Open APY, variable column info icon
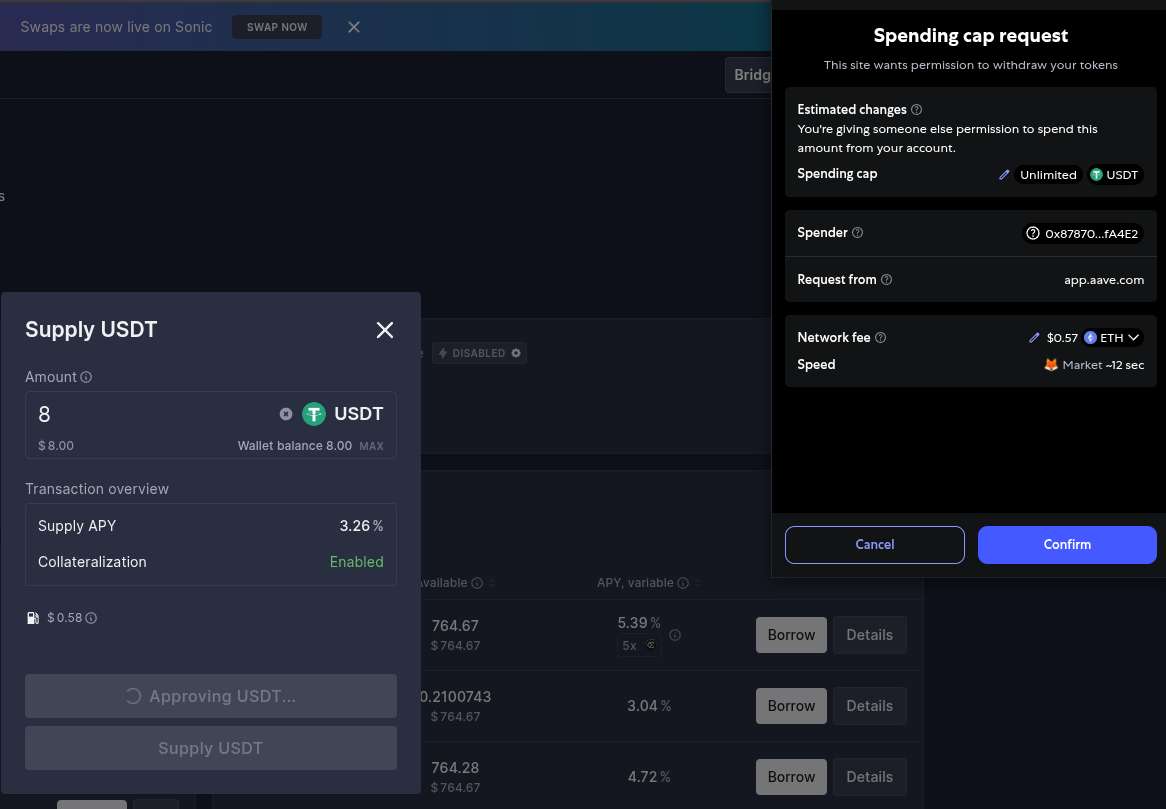The height and width of the screenshot is (809, 1166). [683, 583]
